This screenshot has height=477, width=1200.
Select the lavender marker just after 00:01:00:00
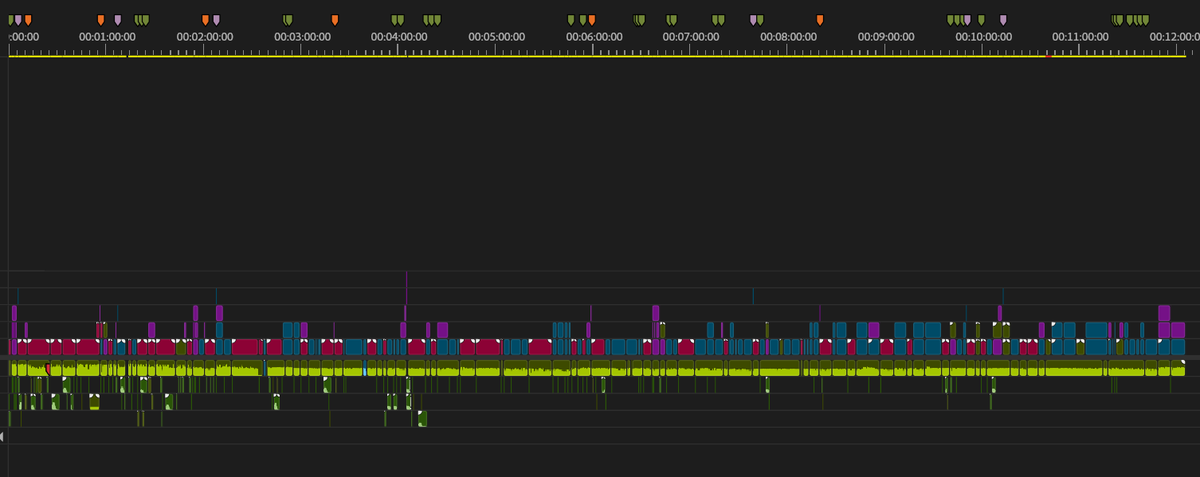point(118,20)
